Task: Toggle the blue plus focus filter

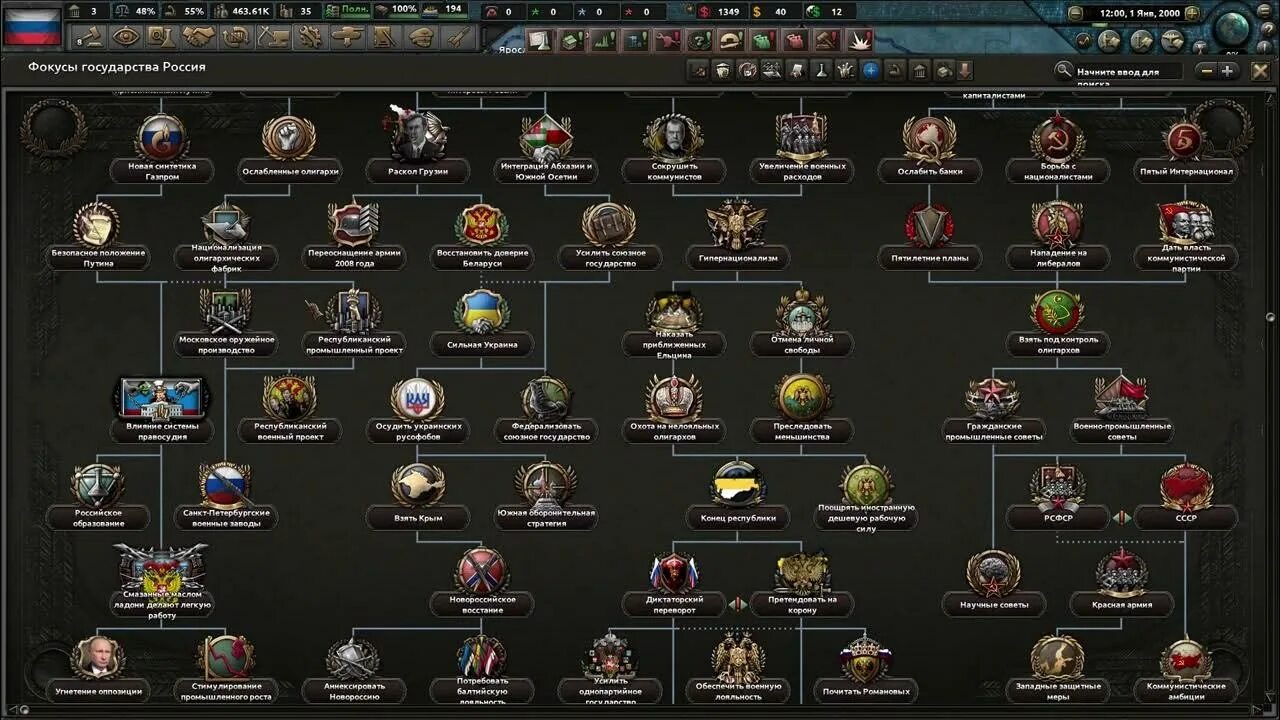Action: click(x=870, y=71)
